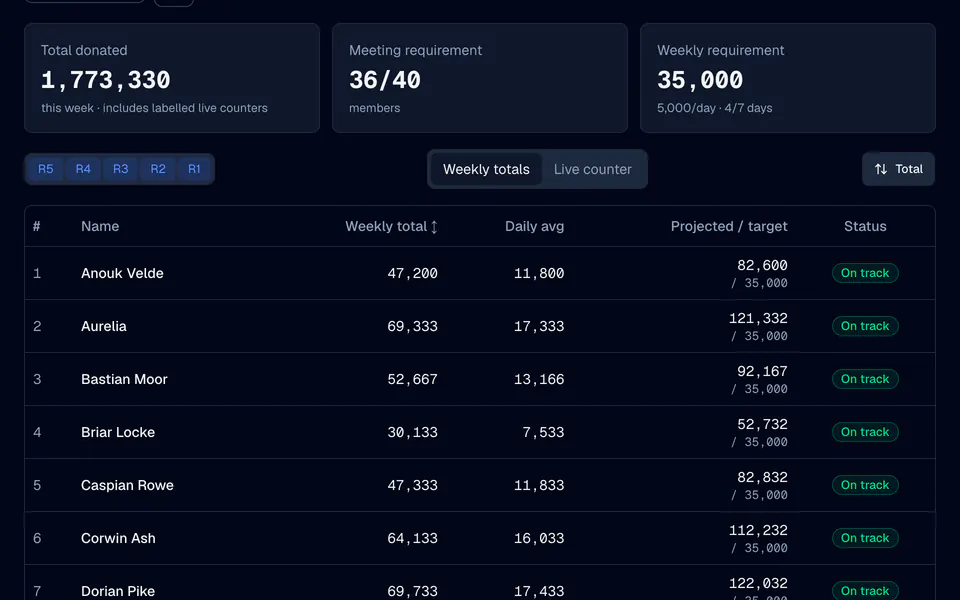The width and height of the screenshot is (960, 600).
Task: Click the daily average 17,333
Action: click(x=539, y=326)
